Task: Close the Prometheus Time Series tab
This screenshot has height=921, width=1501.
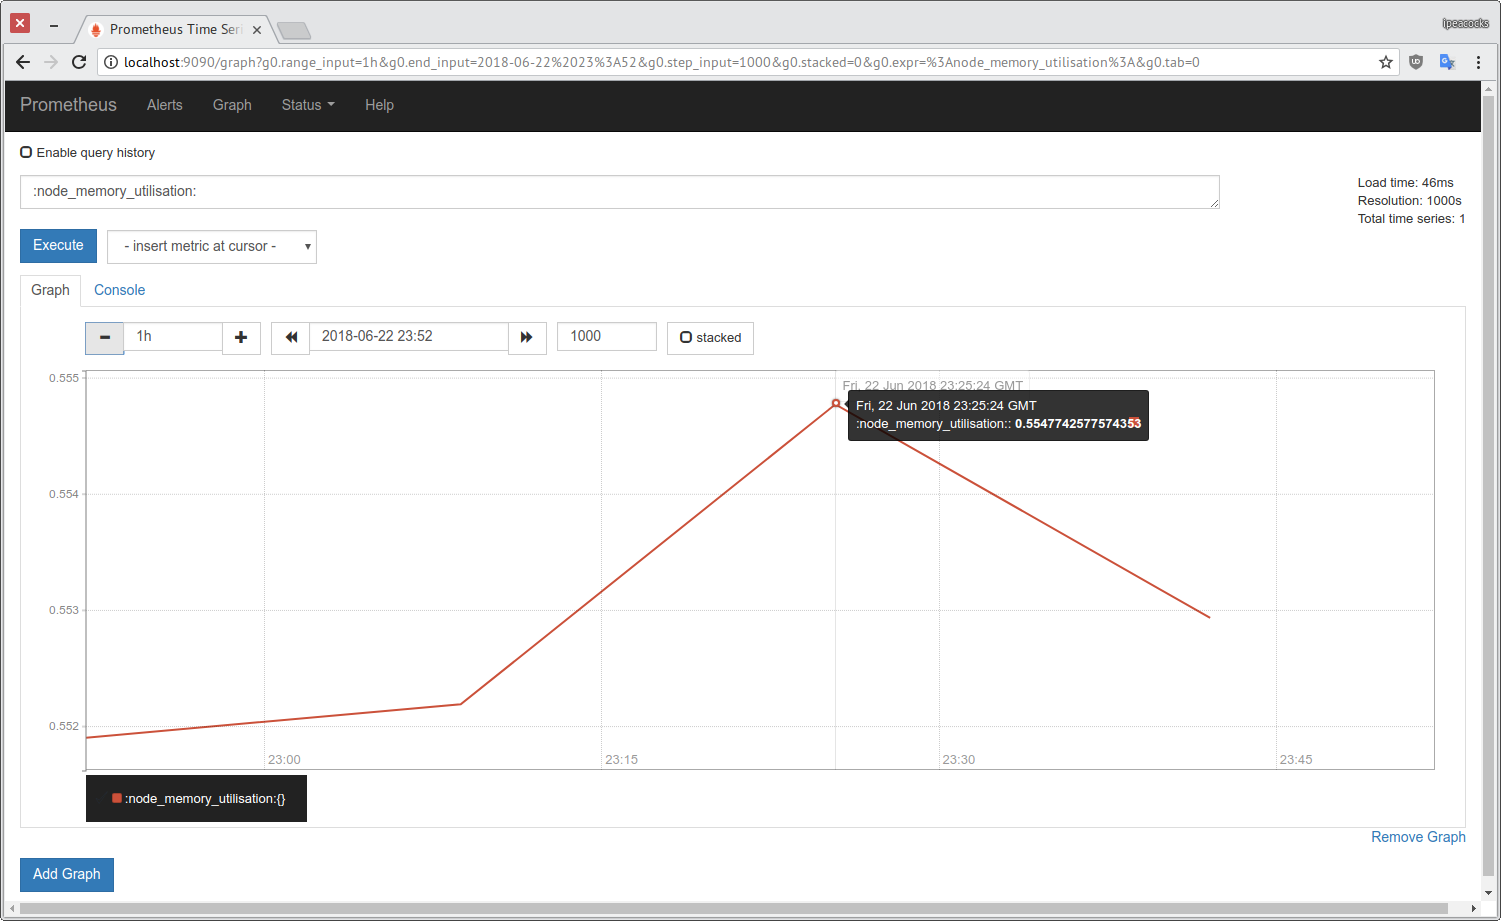Action: [x=257, y=30]
